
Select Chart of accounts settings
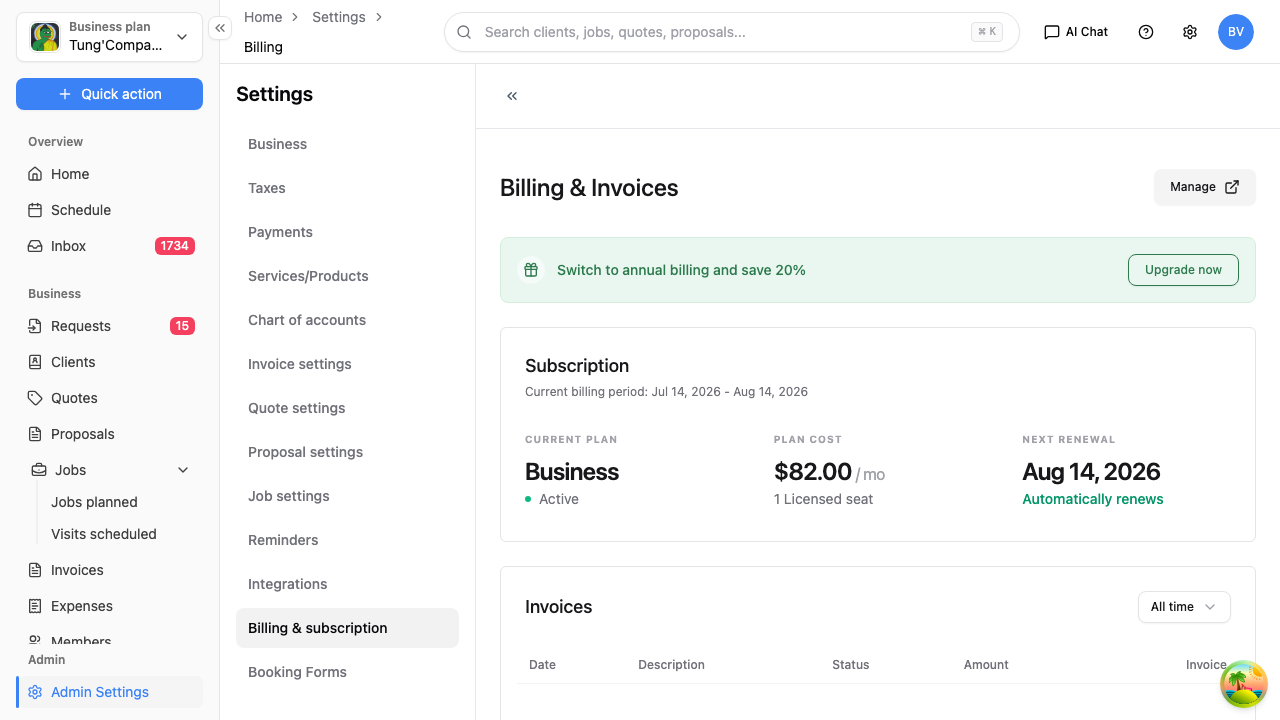347,320
